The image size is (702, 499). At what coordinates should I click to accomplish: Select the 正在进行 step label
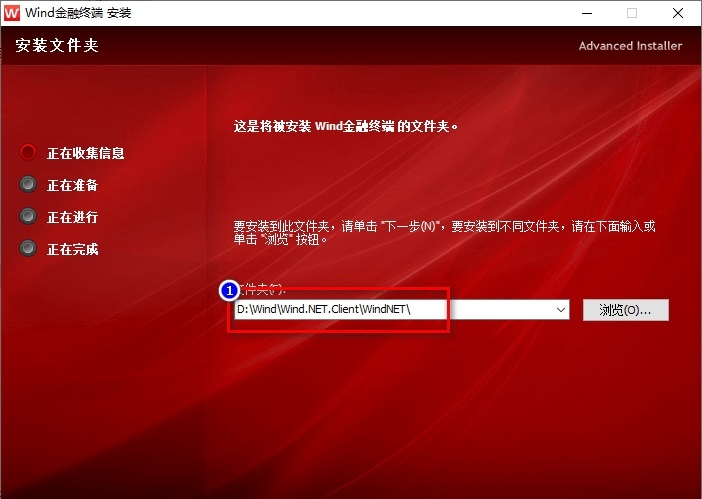[x=73, y=217]
